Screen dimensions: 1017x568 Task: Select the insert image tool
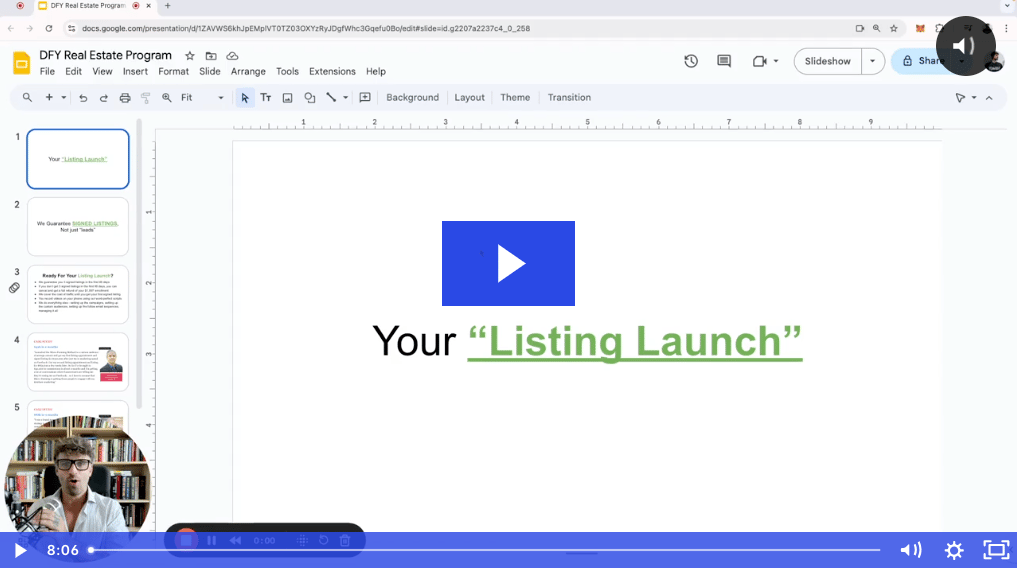287,98
